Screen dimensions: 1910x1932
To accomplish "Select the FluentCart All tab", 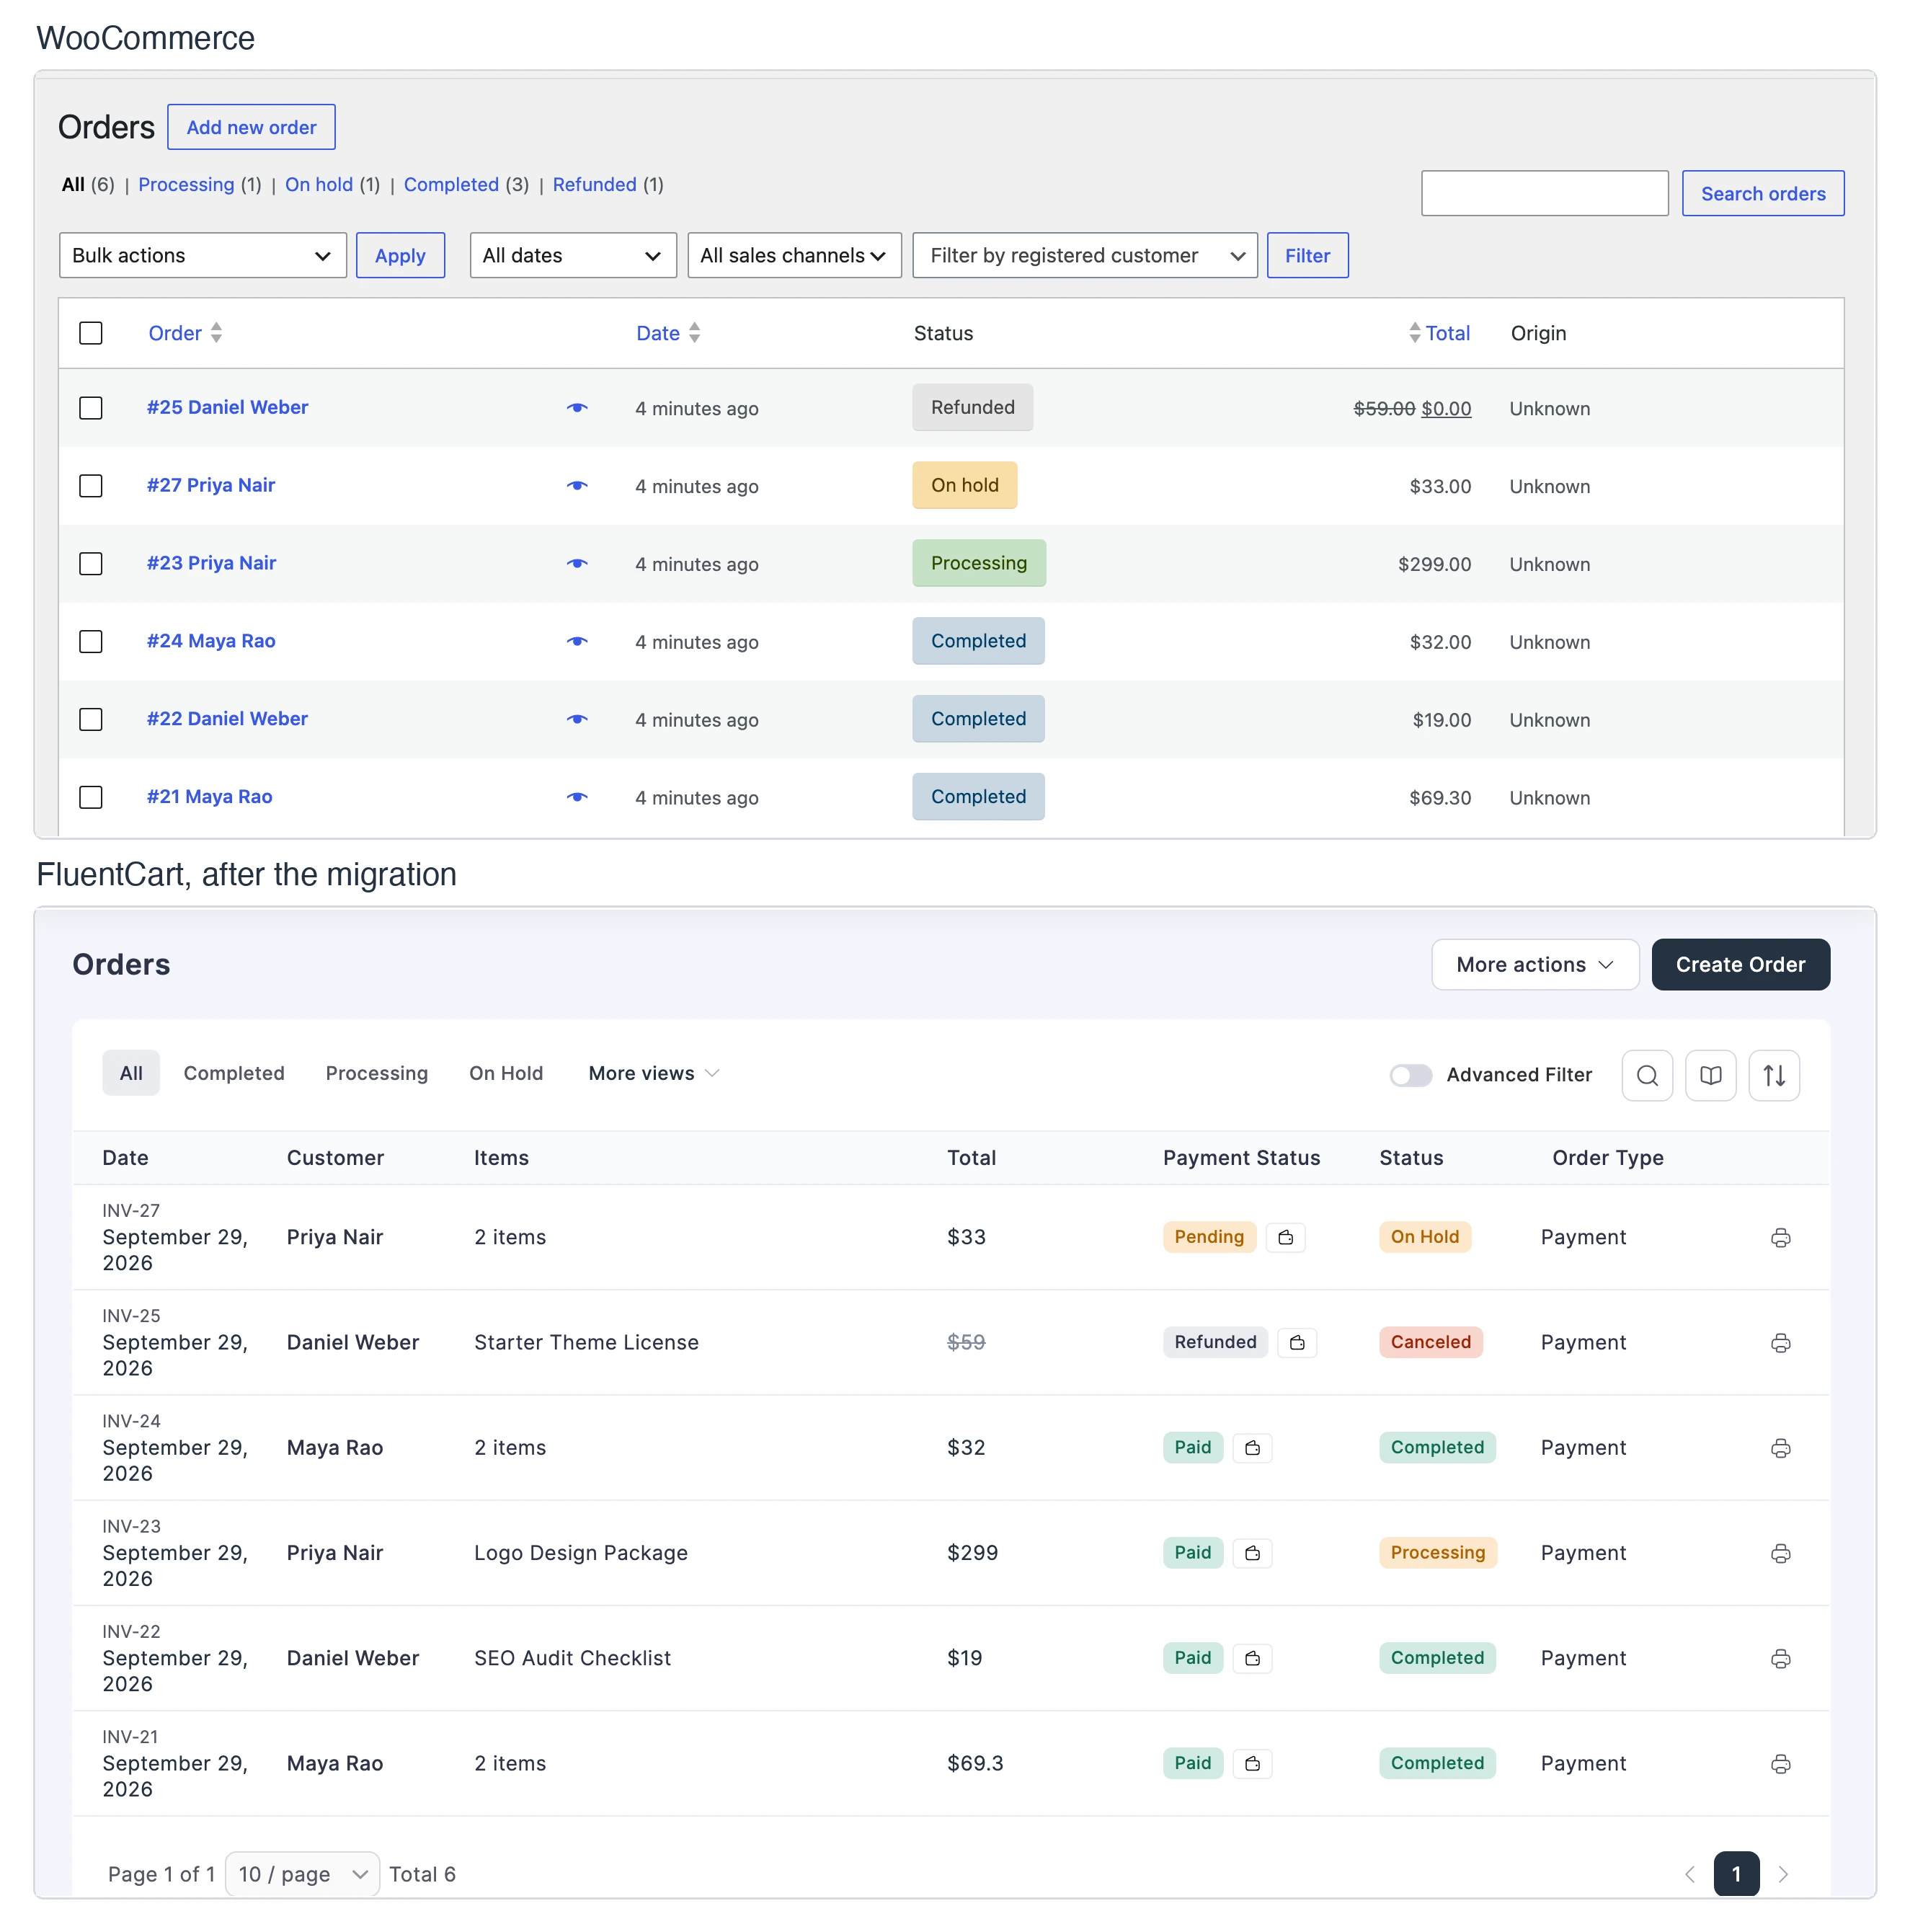I will pos(131,1073).
